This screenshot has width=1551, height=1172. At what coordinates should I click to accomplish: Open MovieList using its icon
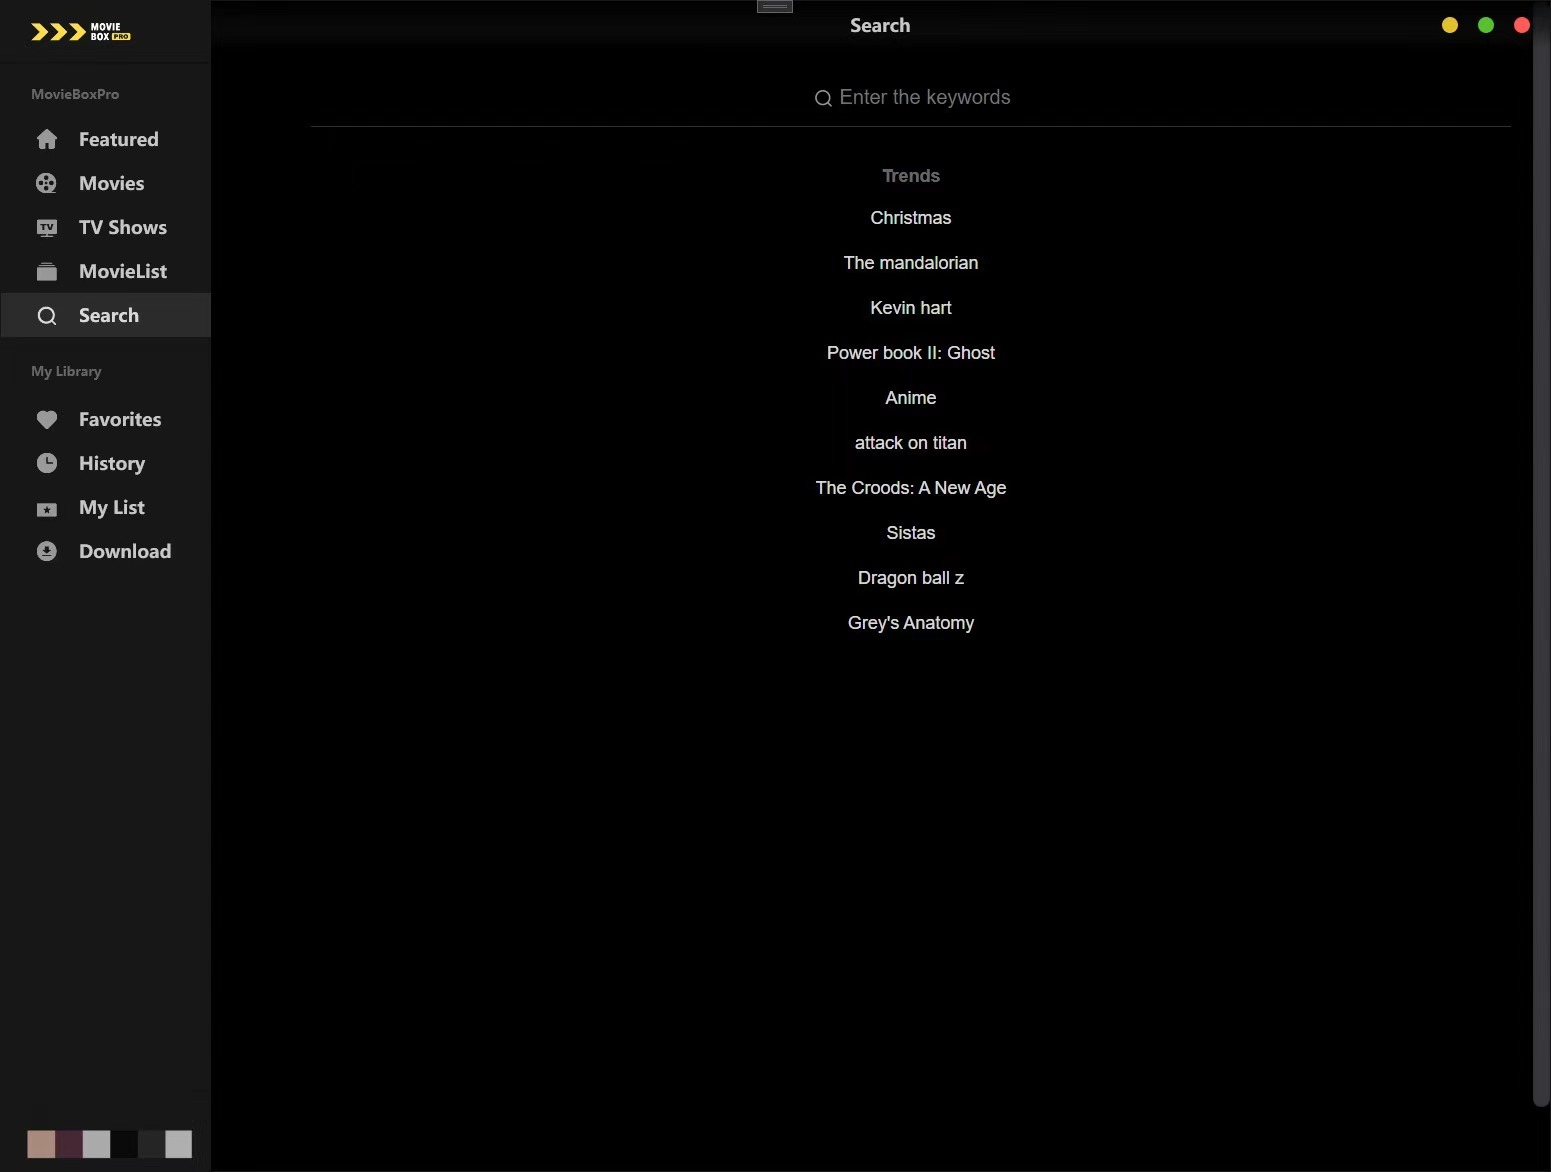(x=47, y=271)
